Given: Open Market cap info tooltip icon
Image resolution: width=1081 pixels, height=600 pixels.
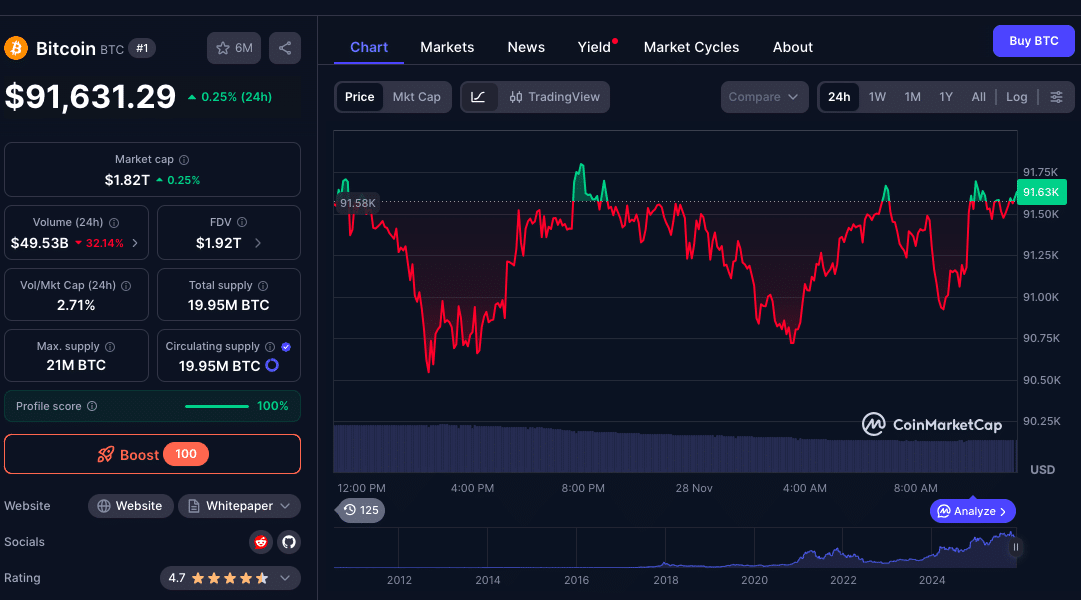Looking at the screenshot, I should (184, 160).
